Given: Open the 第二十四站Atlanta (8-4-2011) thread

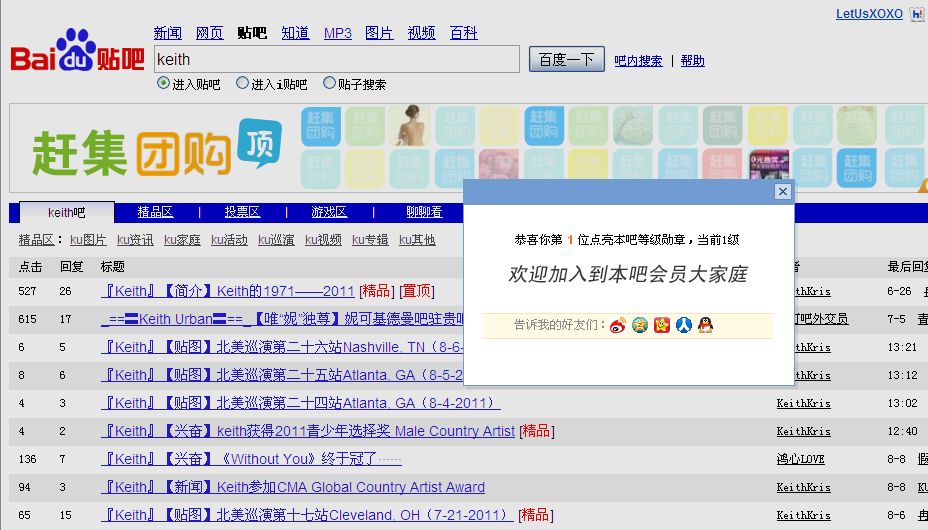Looking at the screenshot, I should tap(301, 403).
